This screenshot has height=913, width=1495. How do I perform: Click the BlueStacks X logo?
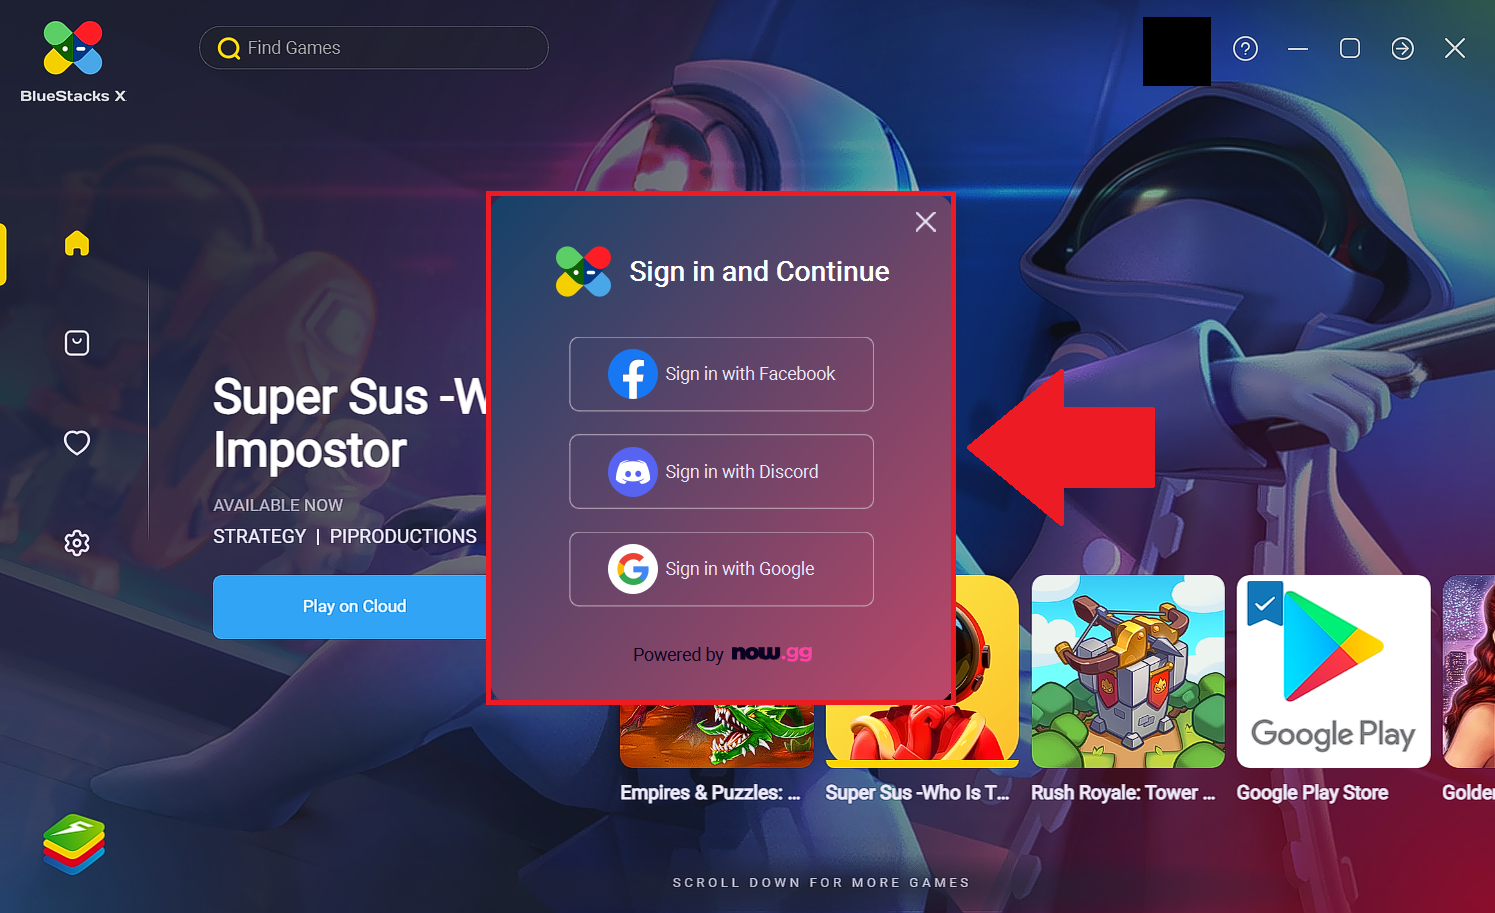(x=73, y=61)
